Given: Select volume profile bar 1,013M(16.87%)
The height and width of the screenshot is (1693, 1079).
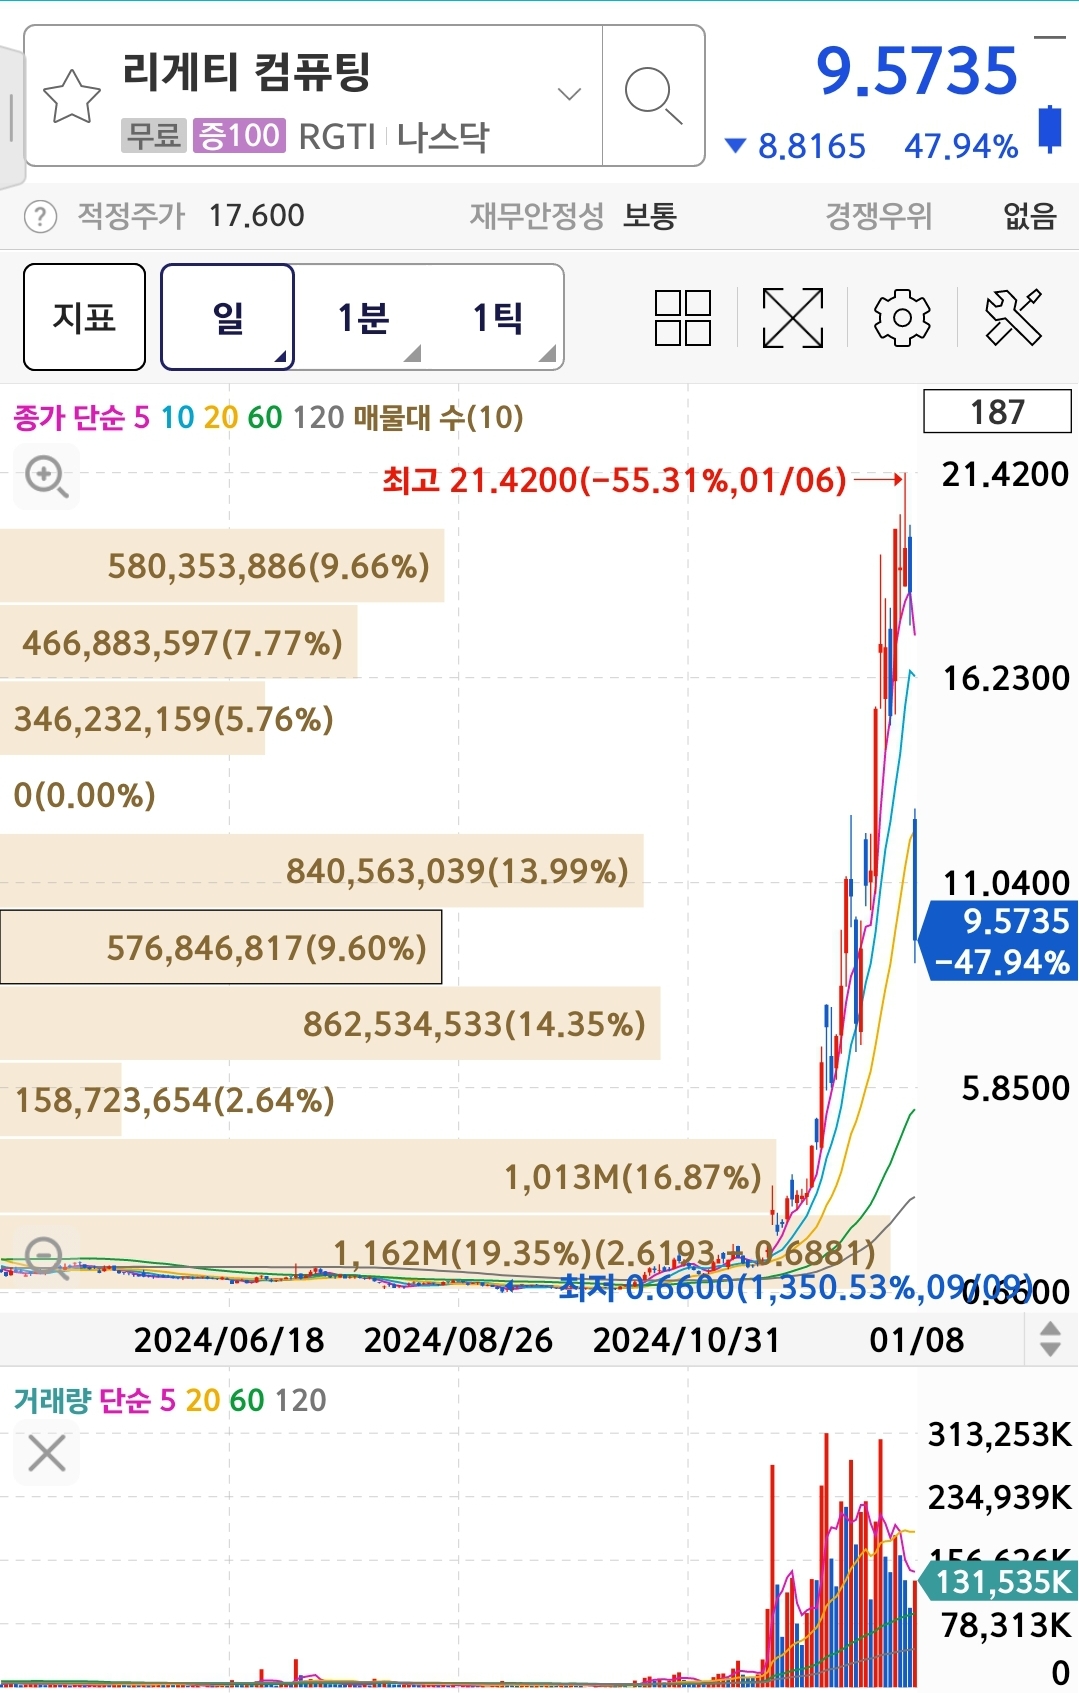Looking at the screenshot, I should 388,1176.
